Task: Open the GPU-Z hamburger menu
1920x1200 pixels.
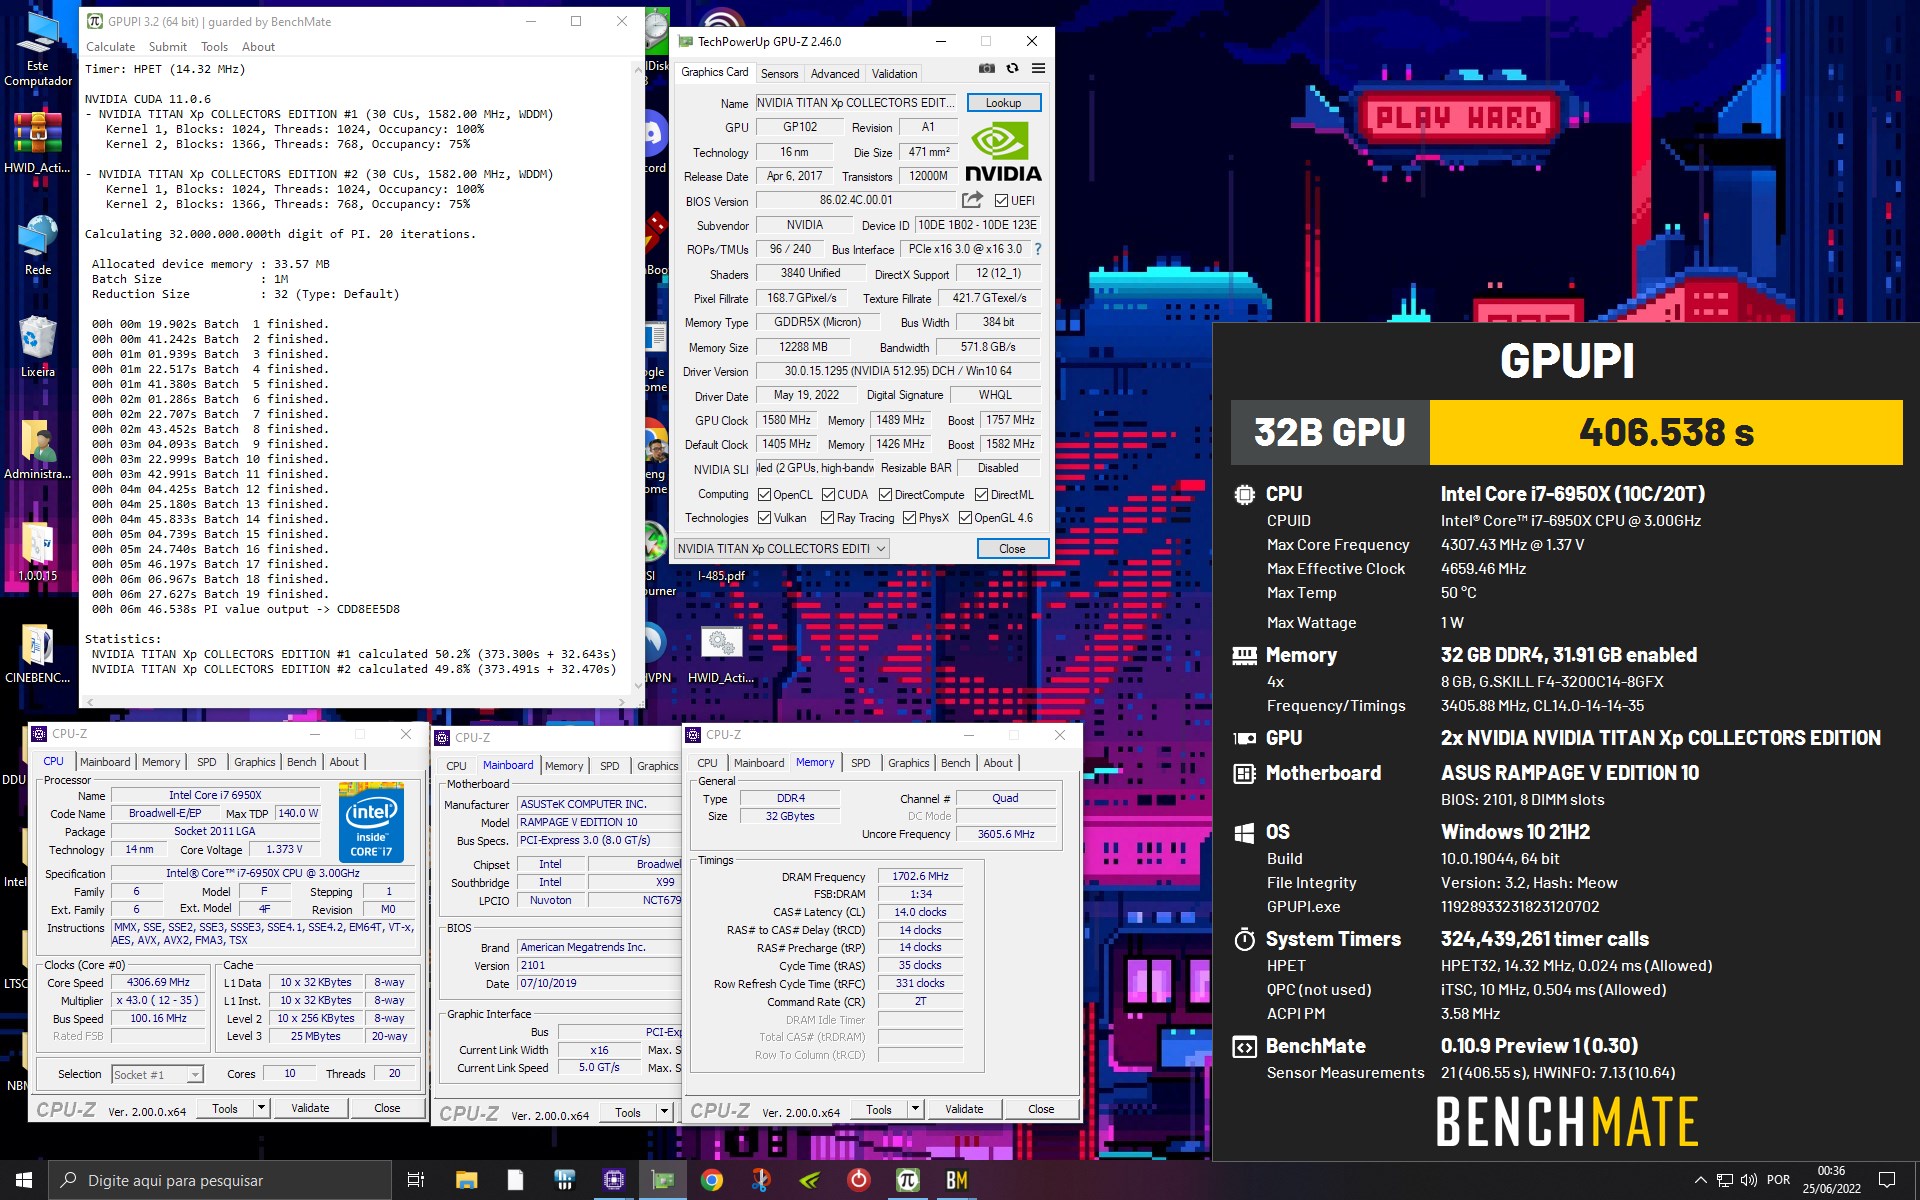Action: [x=1038, y=69]
